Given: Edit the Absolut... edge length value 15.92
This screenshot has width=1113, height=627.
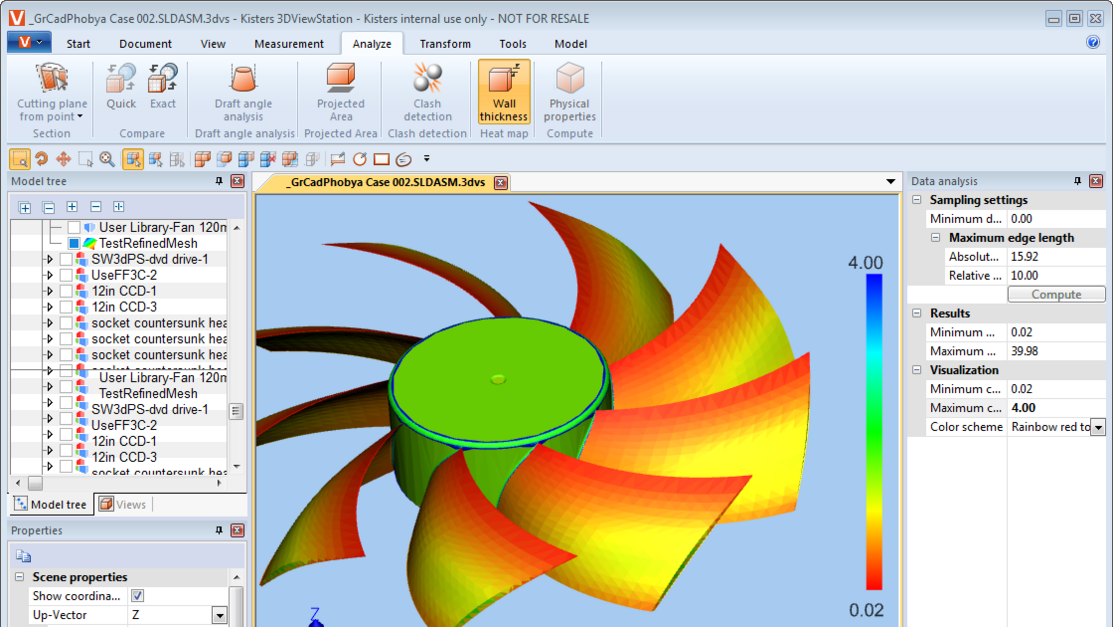Looking at the screenshot, I should pyautogui.click(x=1056, y=257).
